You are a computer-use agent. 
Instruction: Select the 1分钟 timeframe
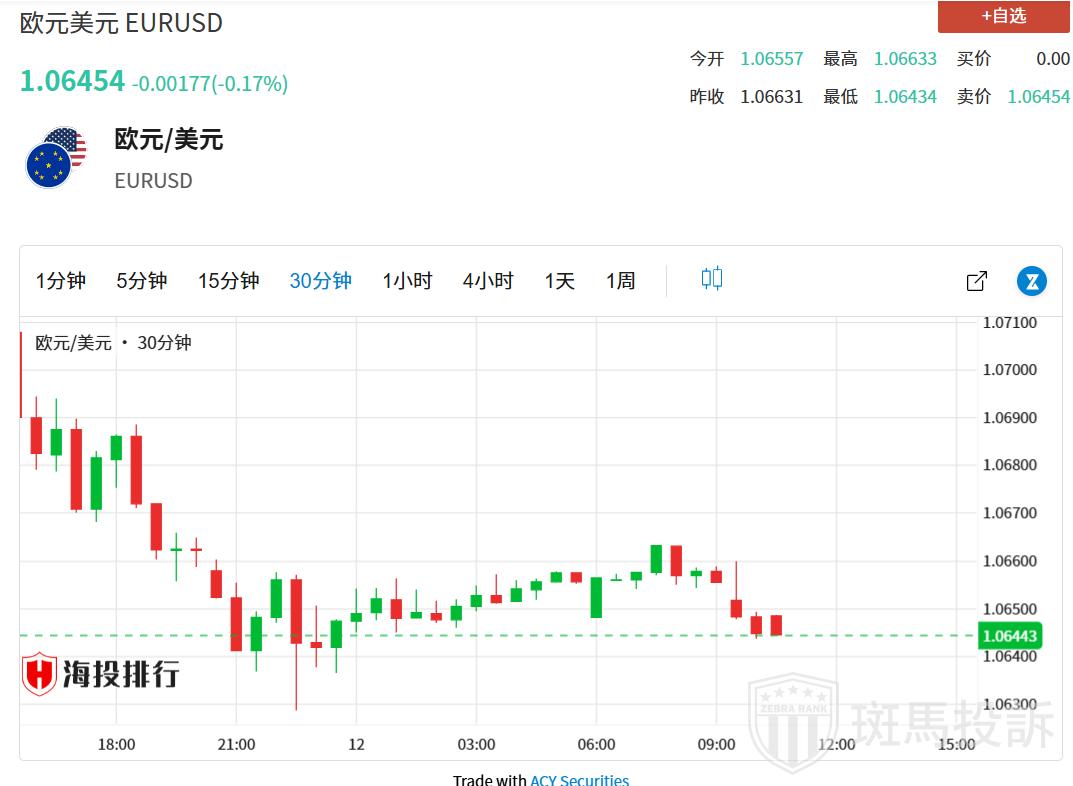61,281
